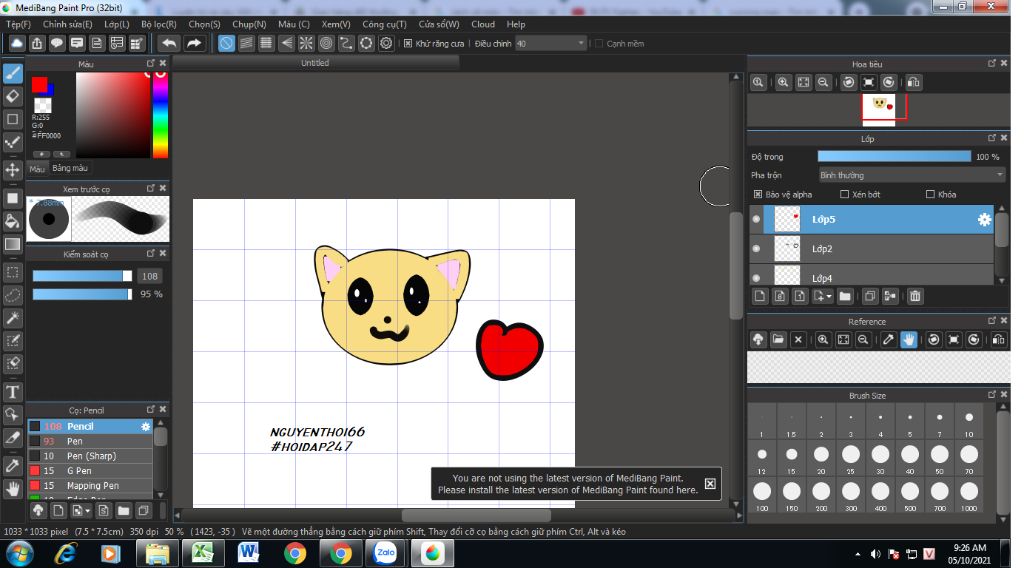This screenshot has height=568, width=1024.
Task: Hide the Lớp2 layer
Action: coord(756,249)
